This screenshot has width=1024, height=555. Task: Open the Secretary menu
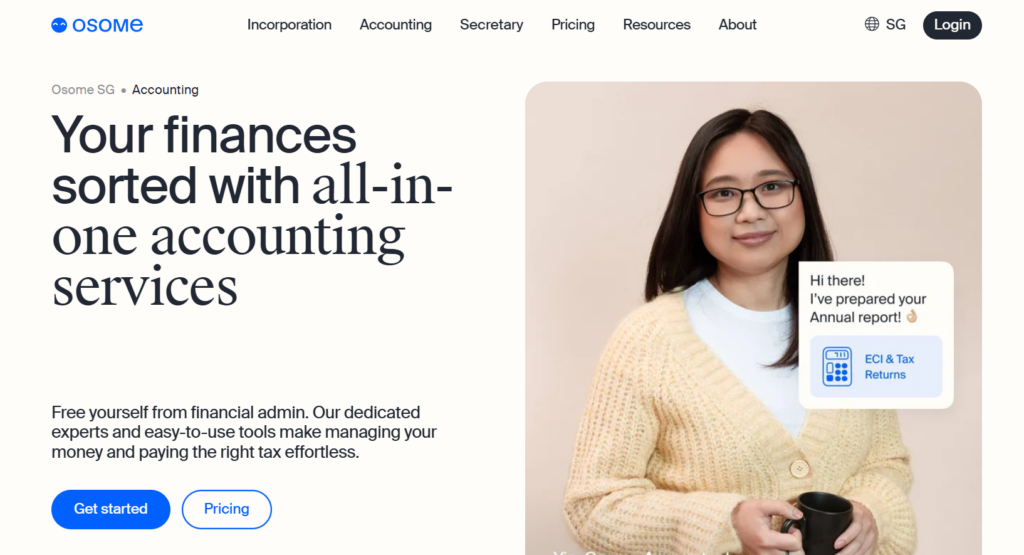(x=491, y=25)
